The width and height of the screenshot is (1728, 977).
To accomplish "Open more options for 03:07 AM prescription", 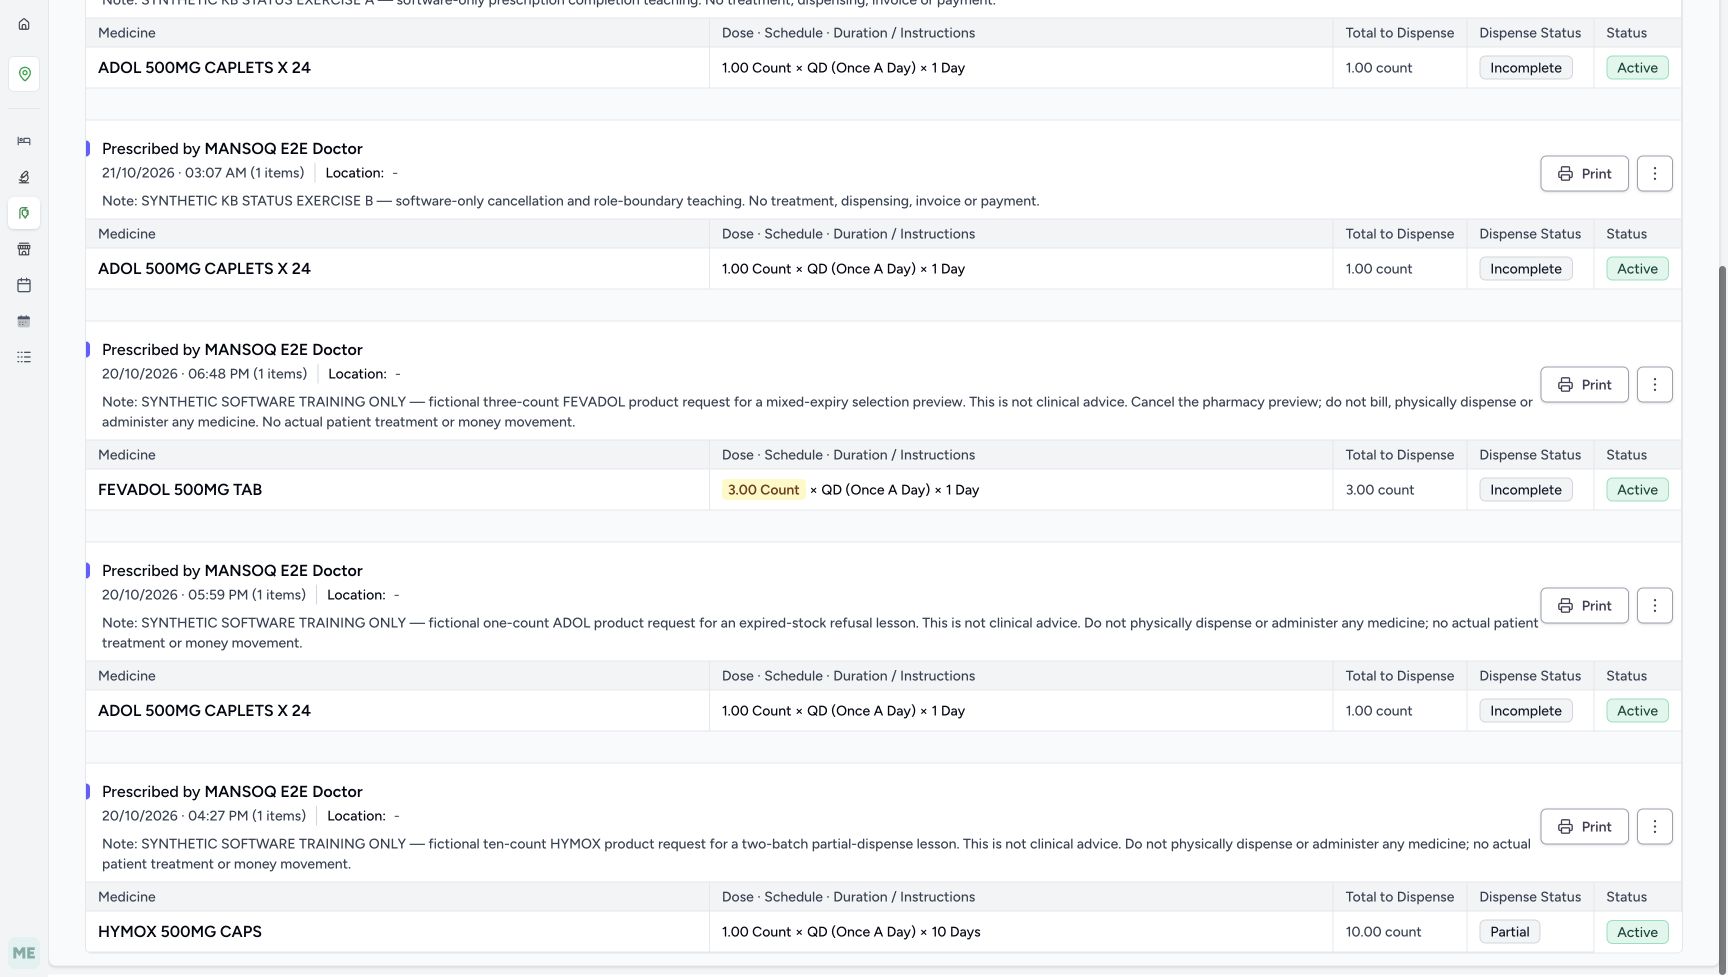I will 1654,174.
